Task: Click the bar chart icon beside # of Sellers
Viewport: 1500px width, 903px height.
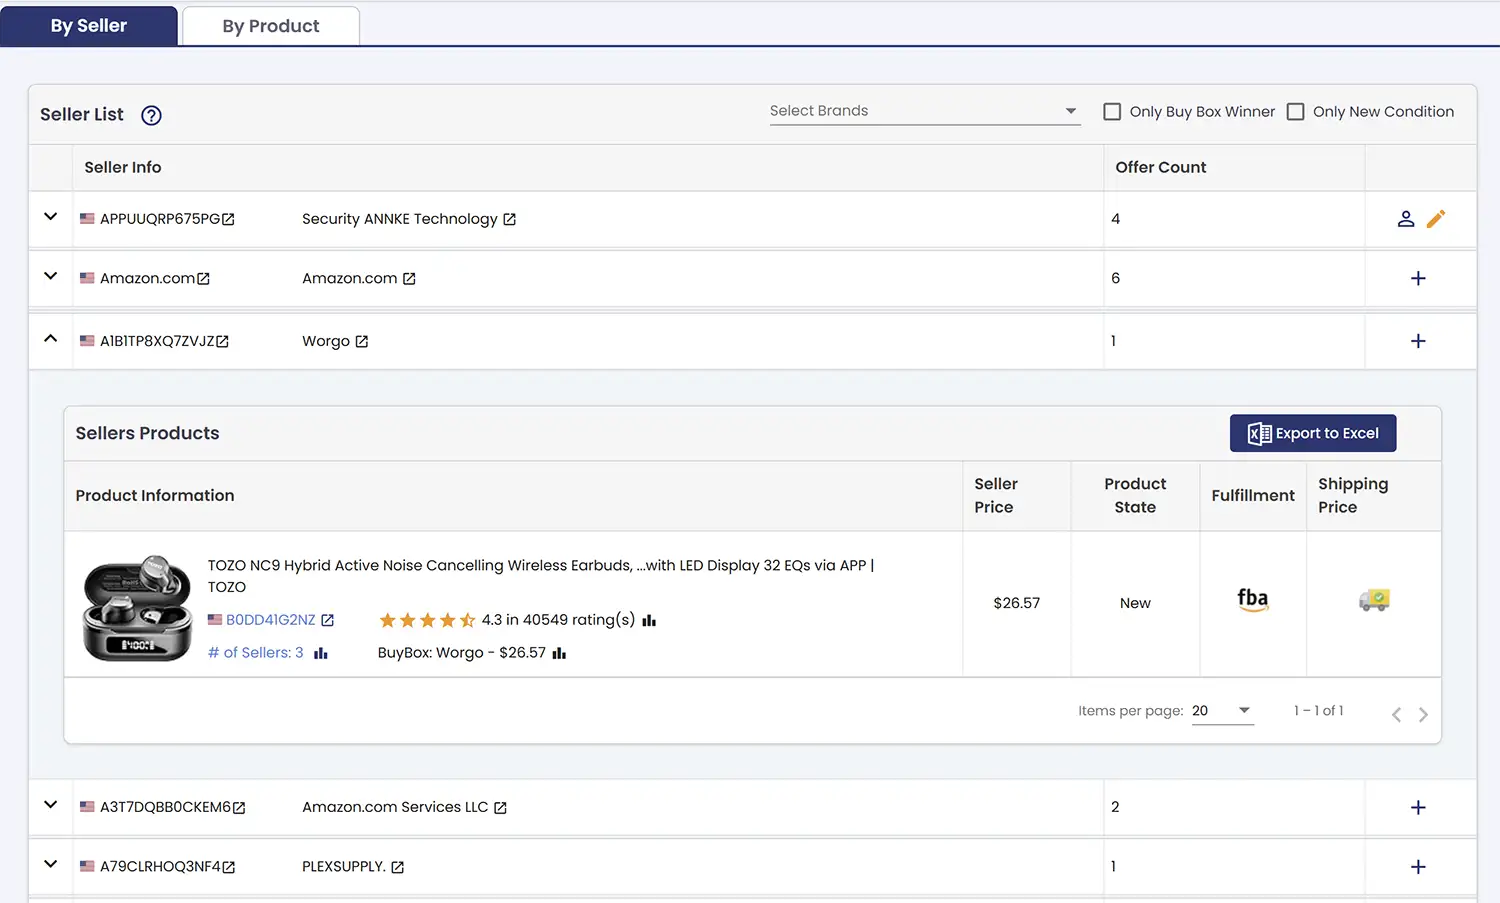Action: (x=319, y=652)
